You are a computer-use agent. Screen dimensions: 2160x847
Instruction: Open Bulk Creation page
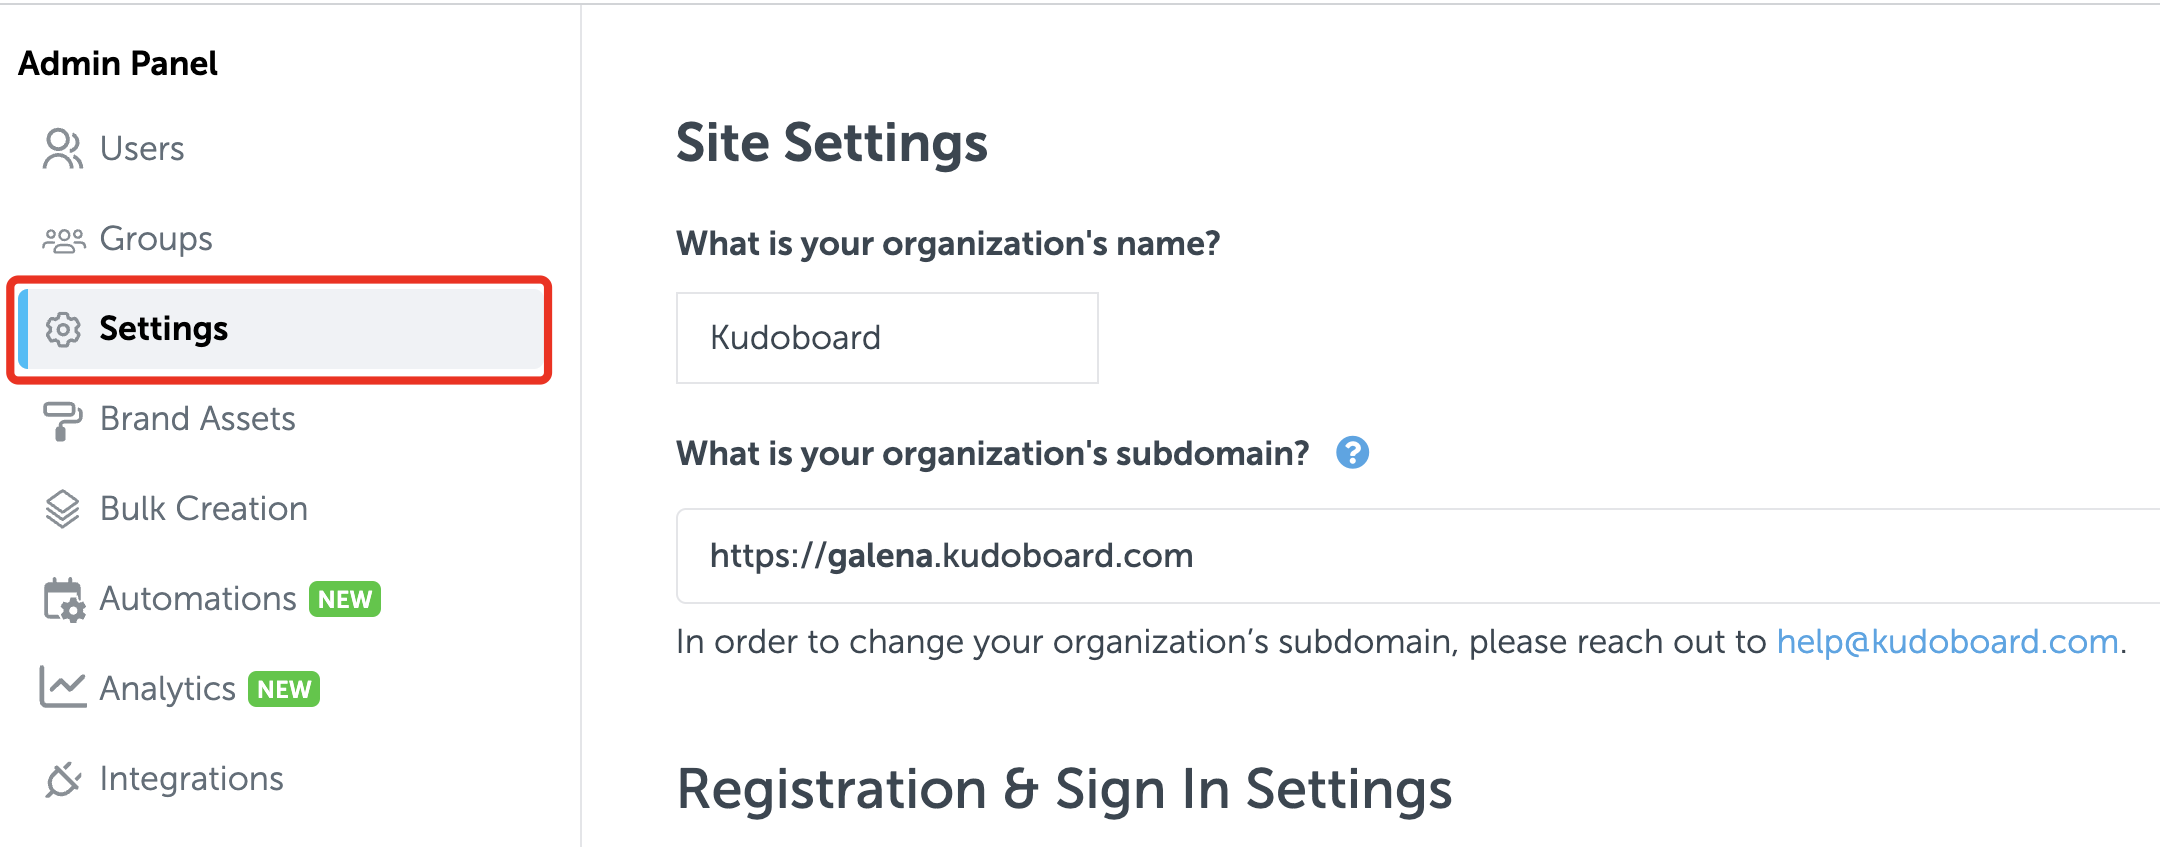tap(204, 509)
